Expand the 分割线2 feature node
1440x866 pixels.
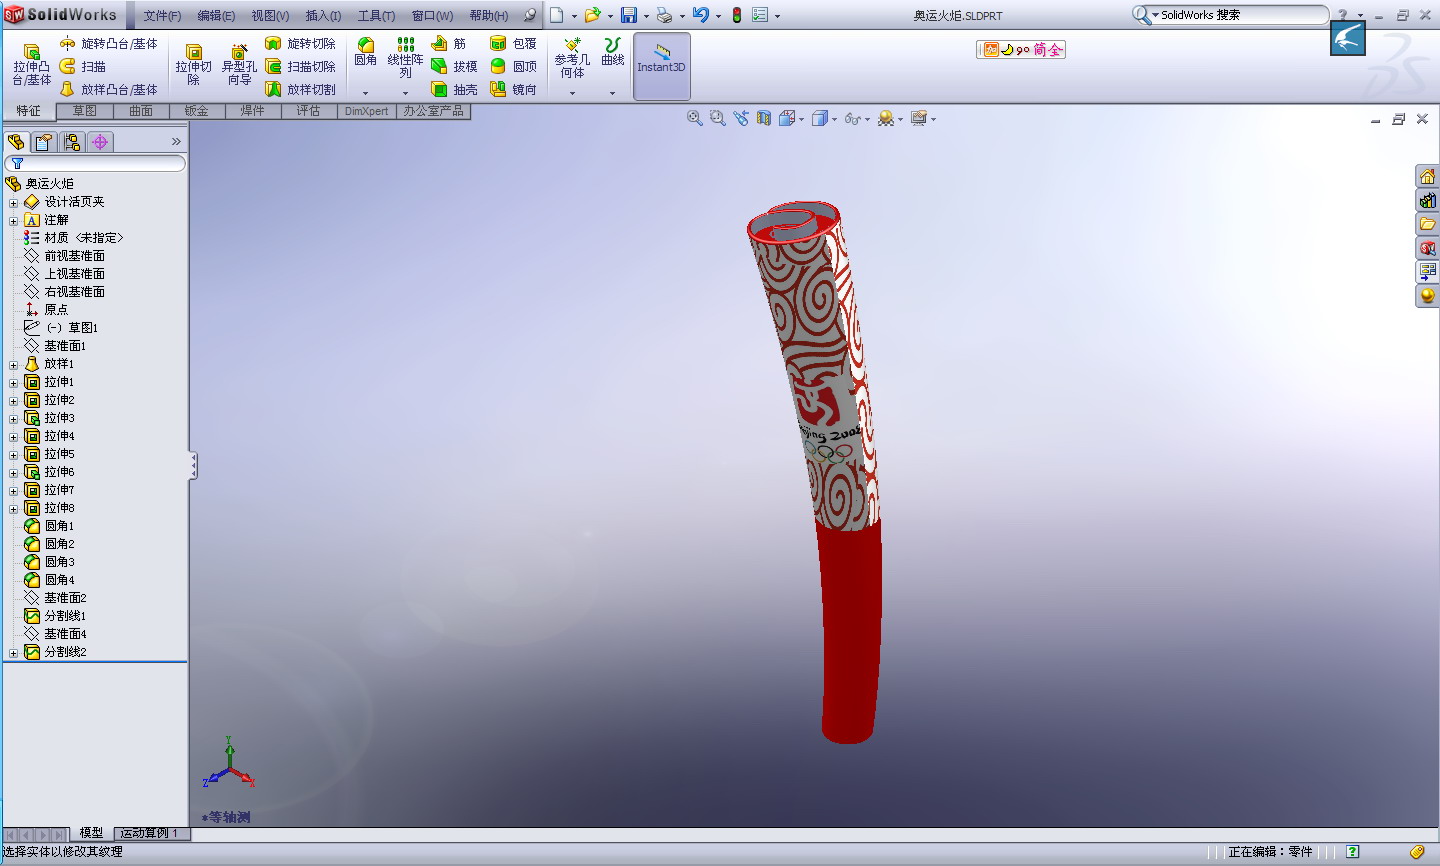tap(13, 652)
